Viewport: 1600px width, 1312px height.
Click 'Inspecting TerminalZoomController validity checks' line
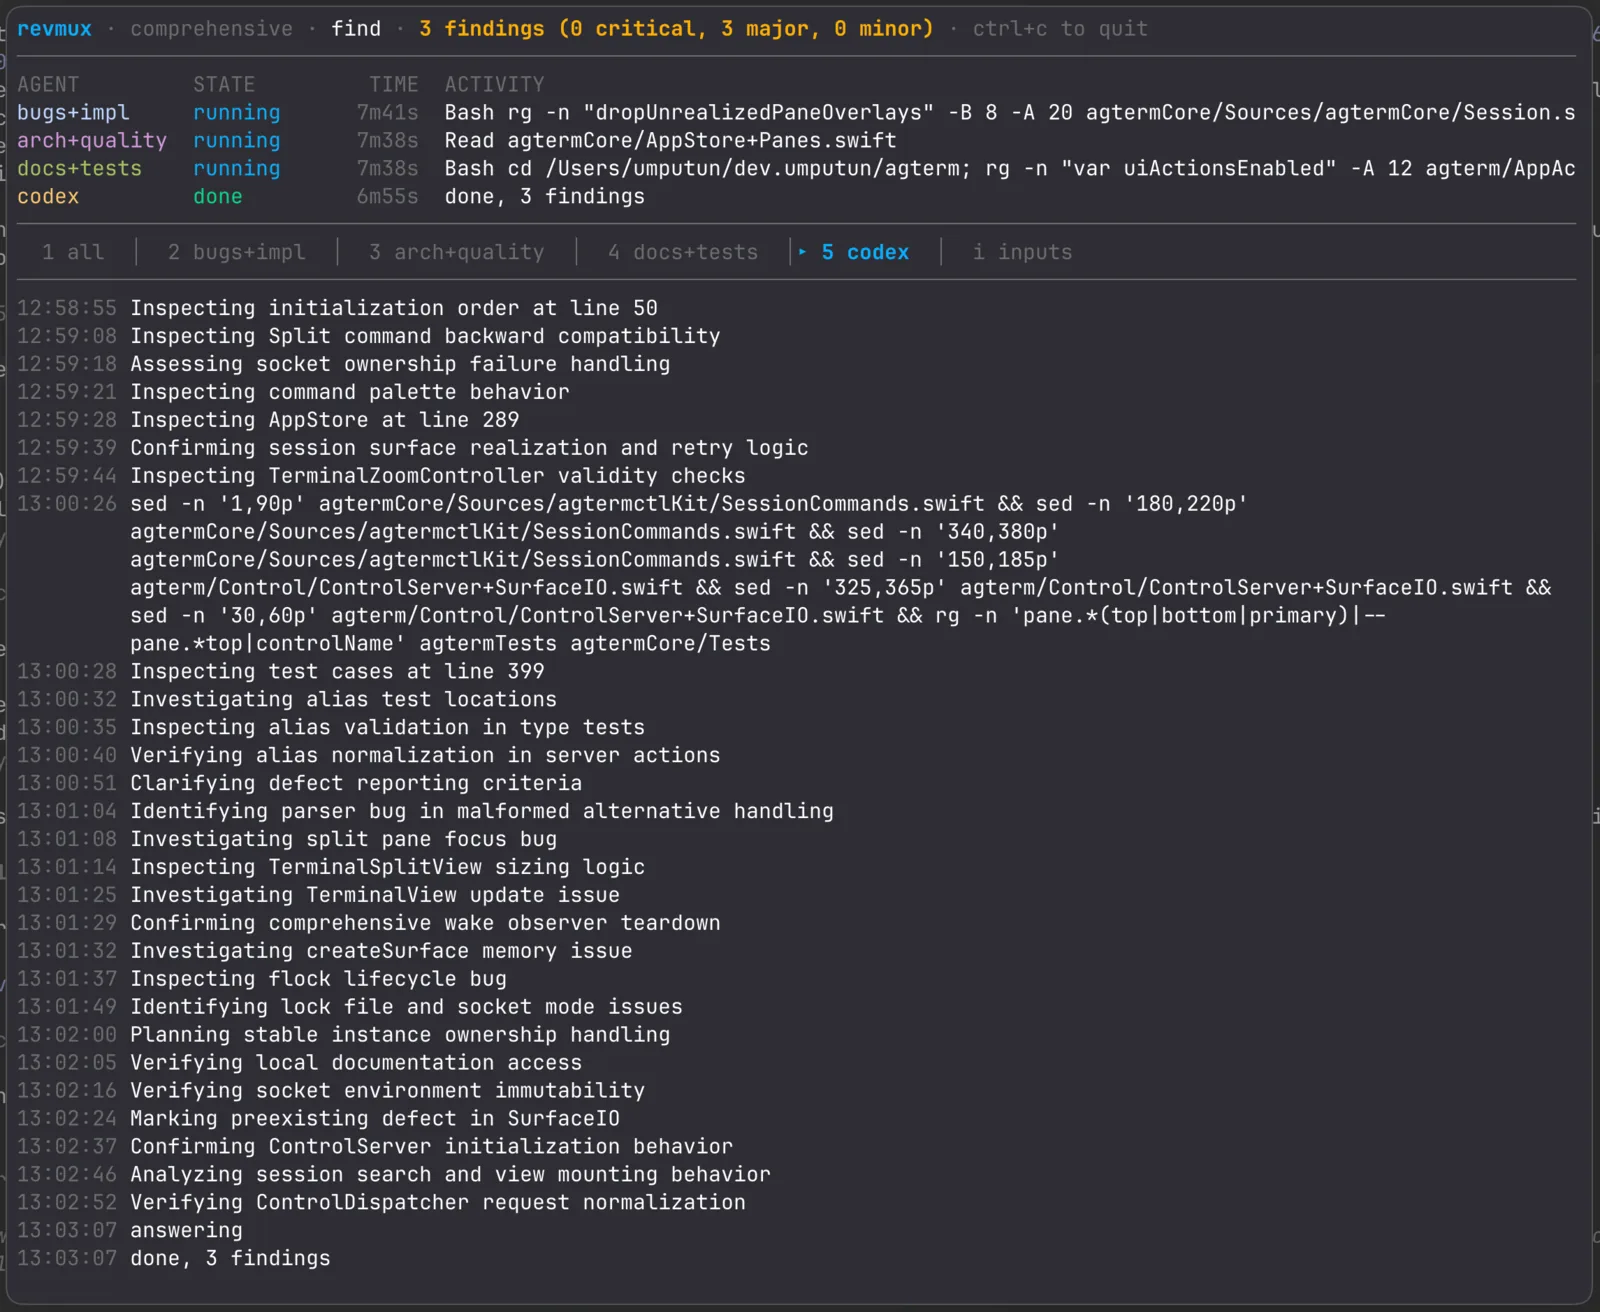click(438, 476)
